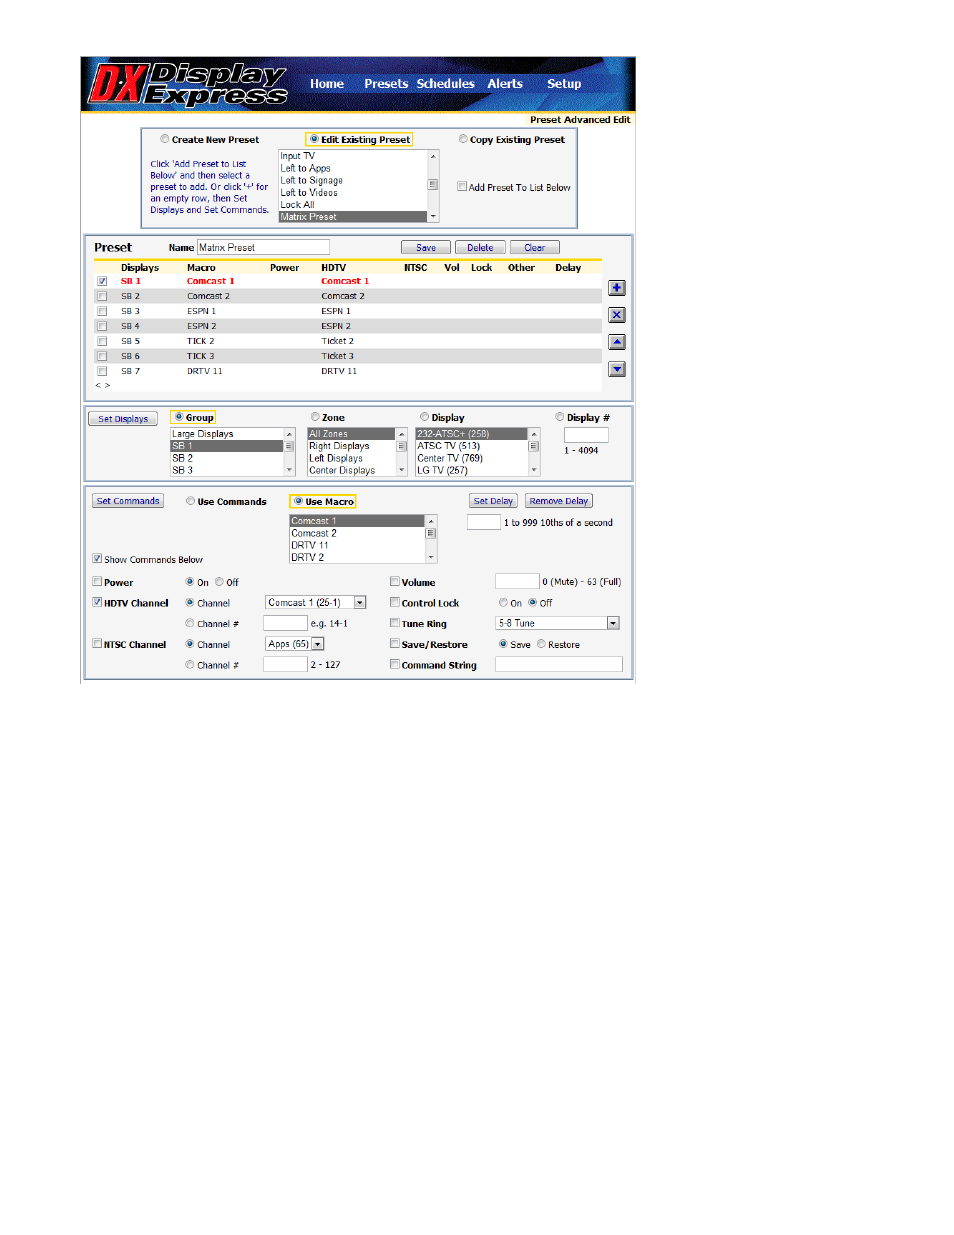This screenshot has height=1235, width=954.
Task: Choose Lock All in the preset list
Action: click(x=353, y=205)
